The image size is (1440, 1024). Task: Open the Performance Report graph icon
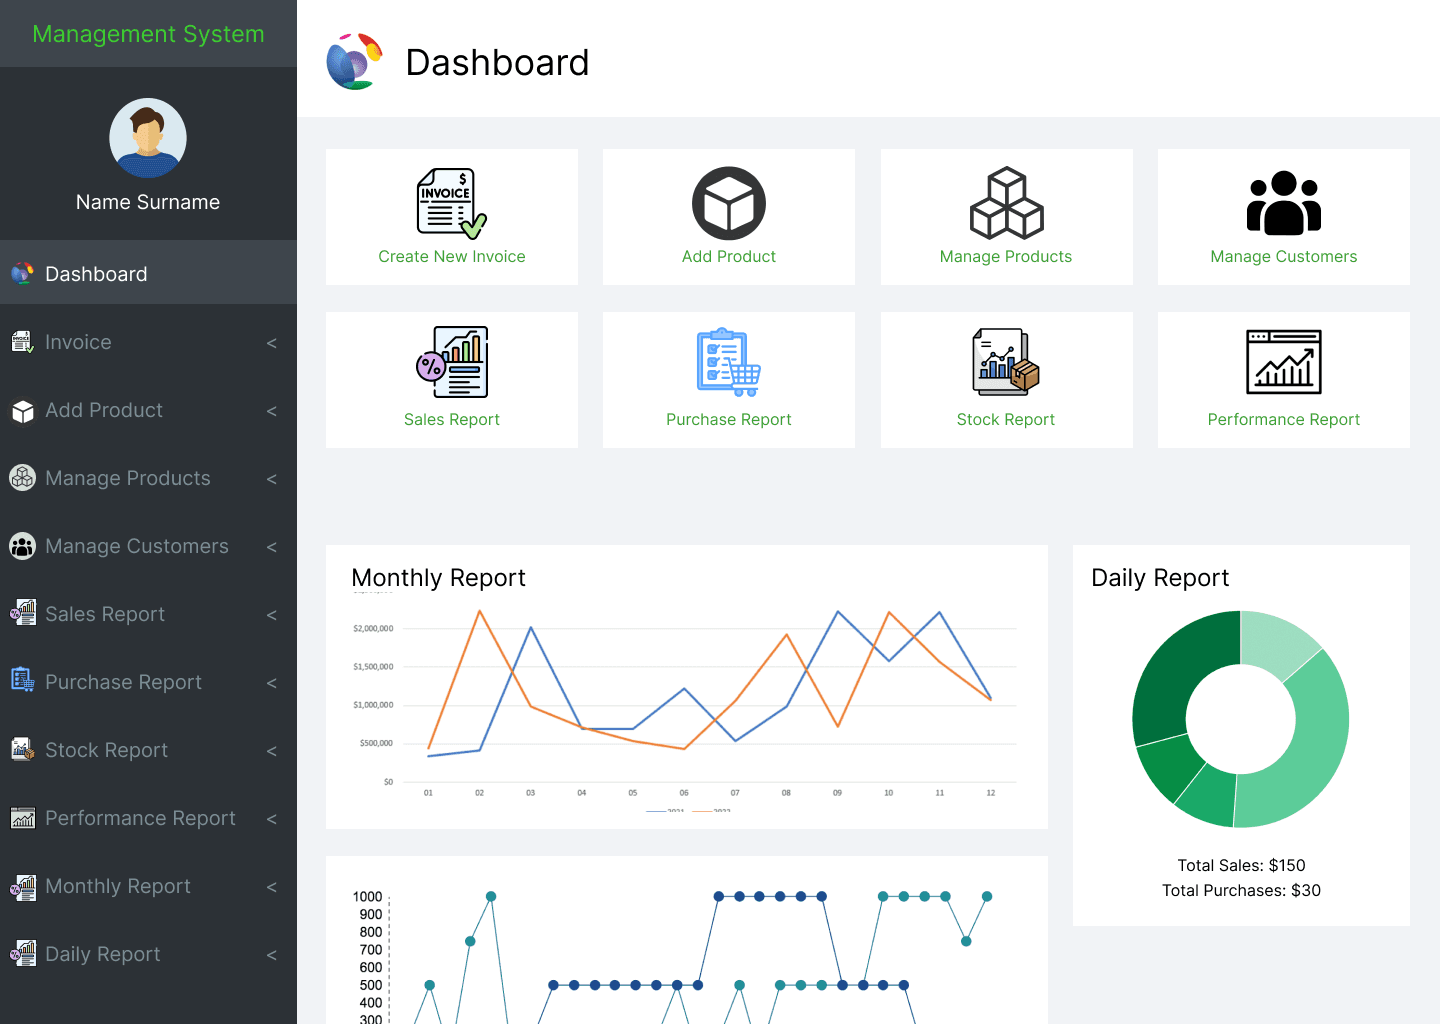pyautogui.click(x=1283, y=362)
